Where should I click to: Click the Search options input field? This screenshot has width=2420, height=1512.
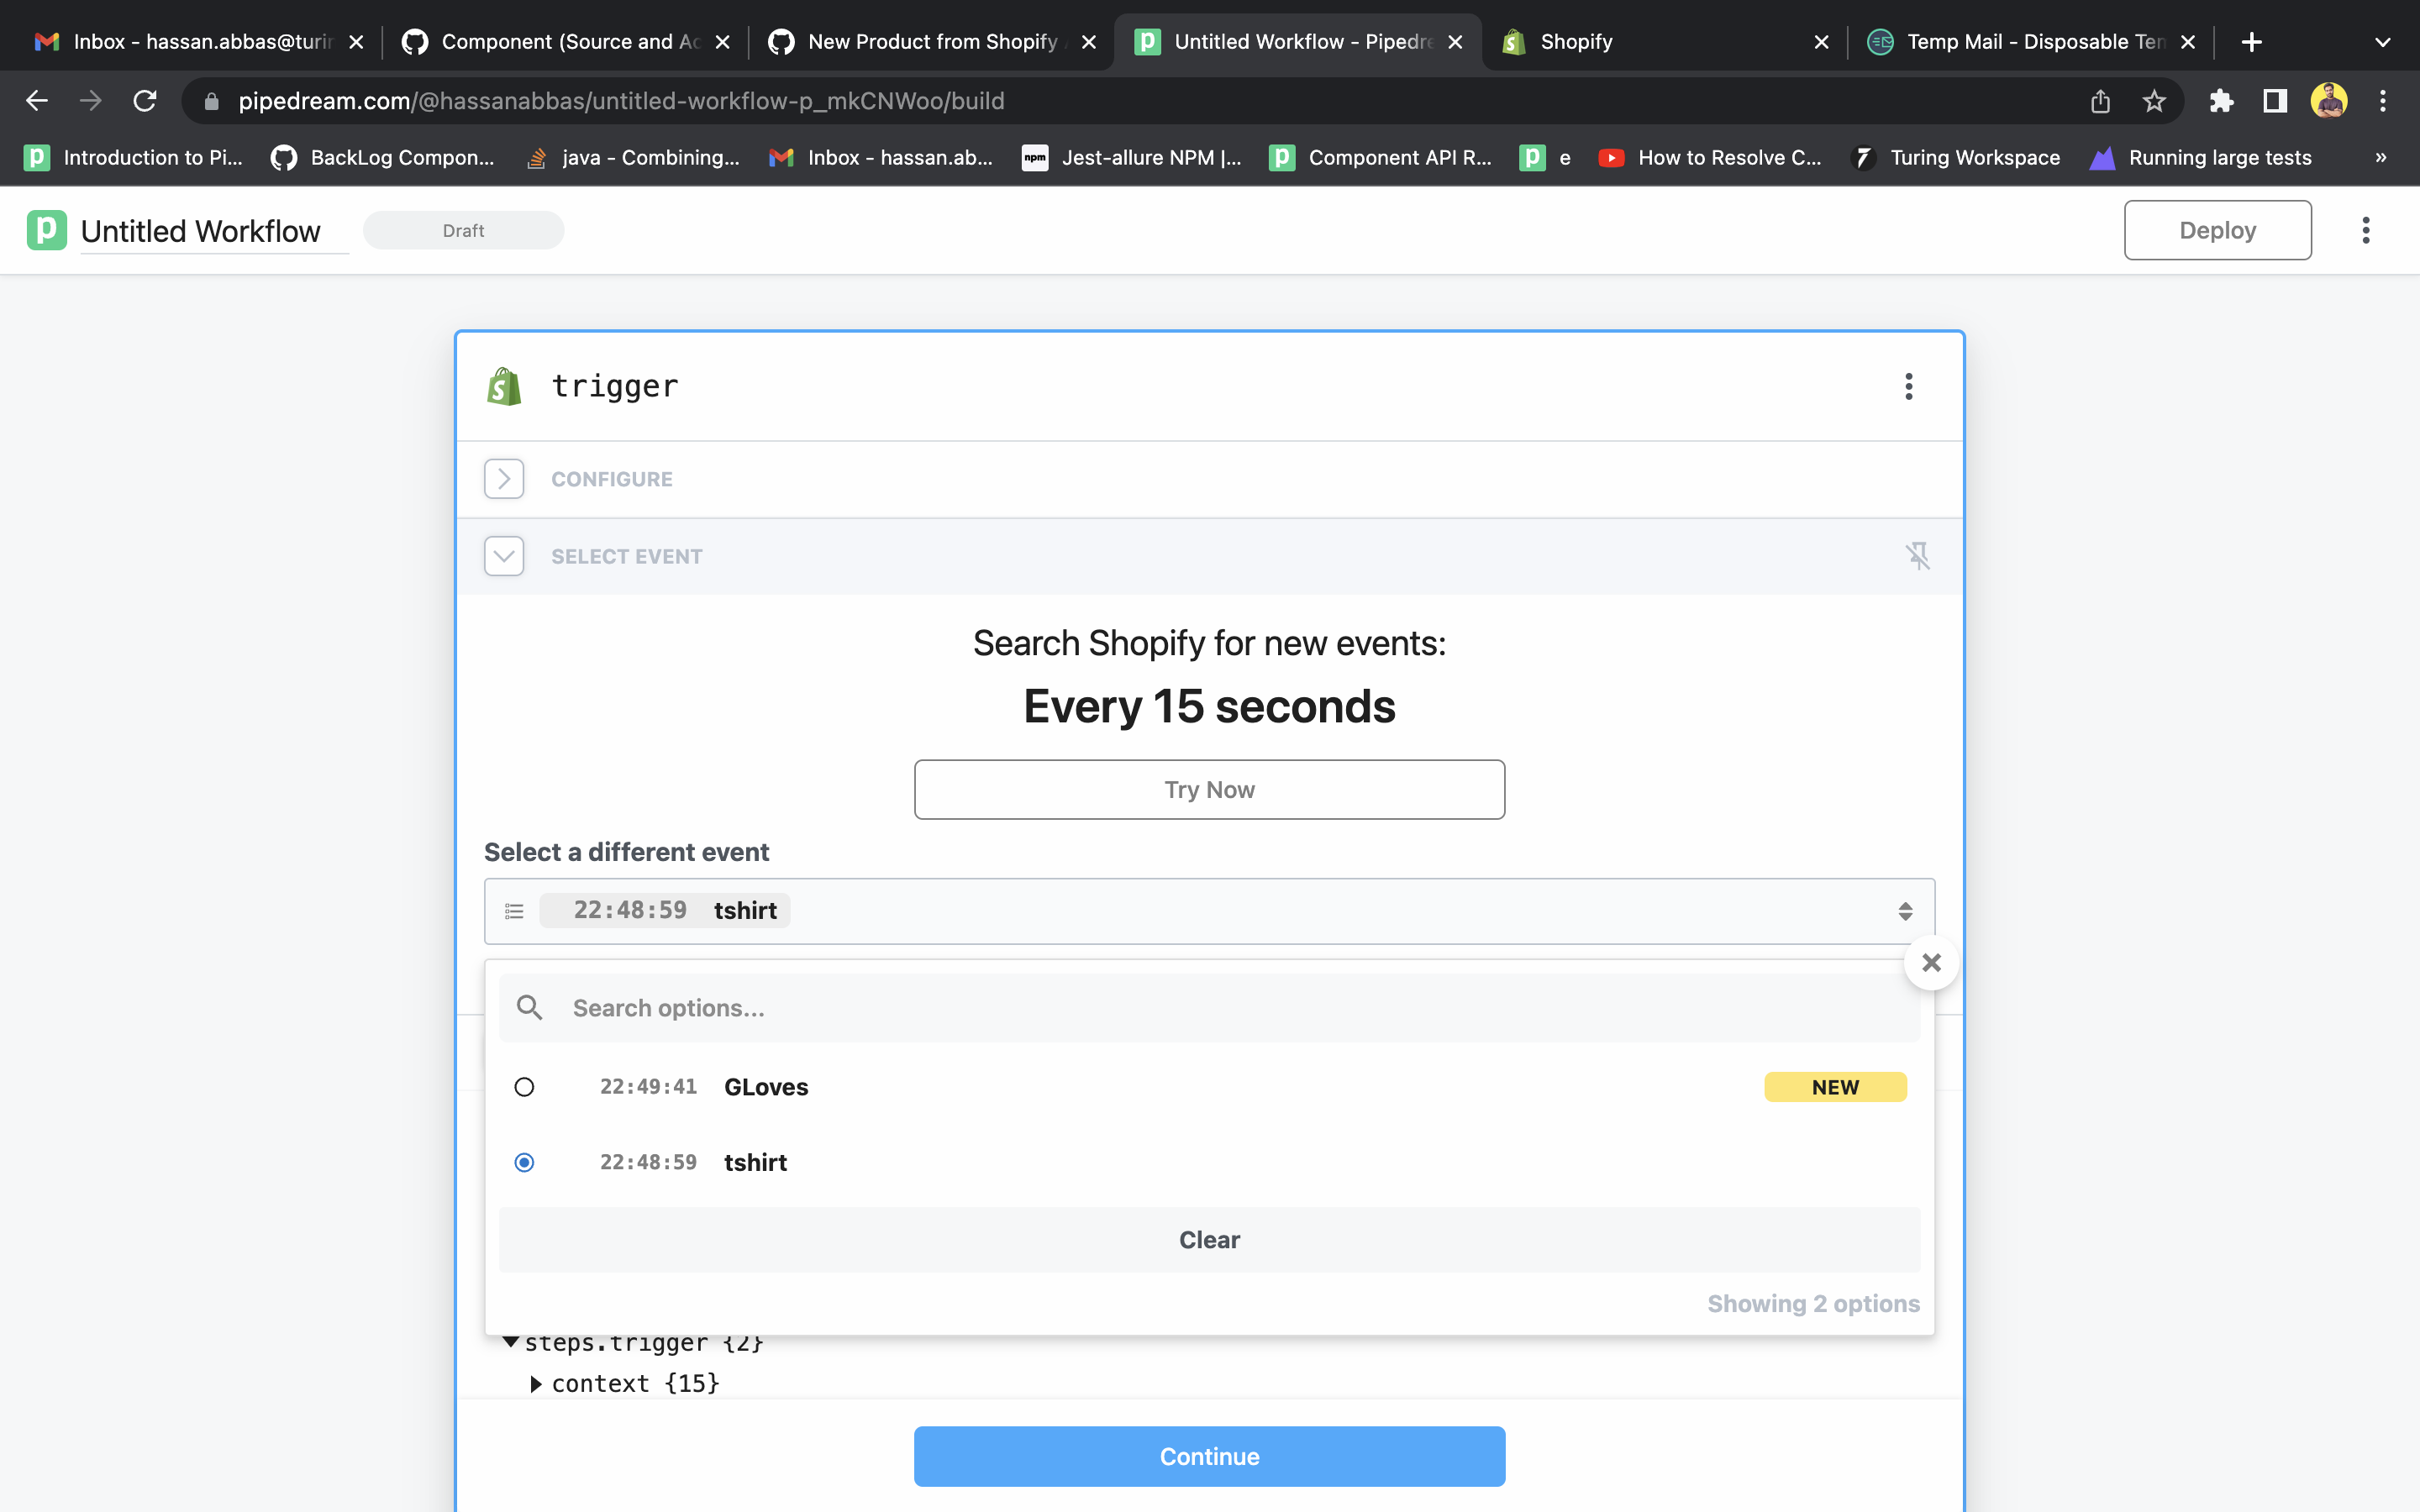(900, 1007)
